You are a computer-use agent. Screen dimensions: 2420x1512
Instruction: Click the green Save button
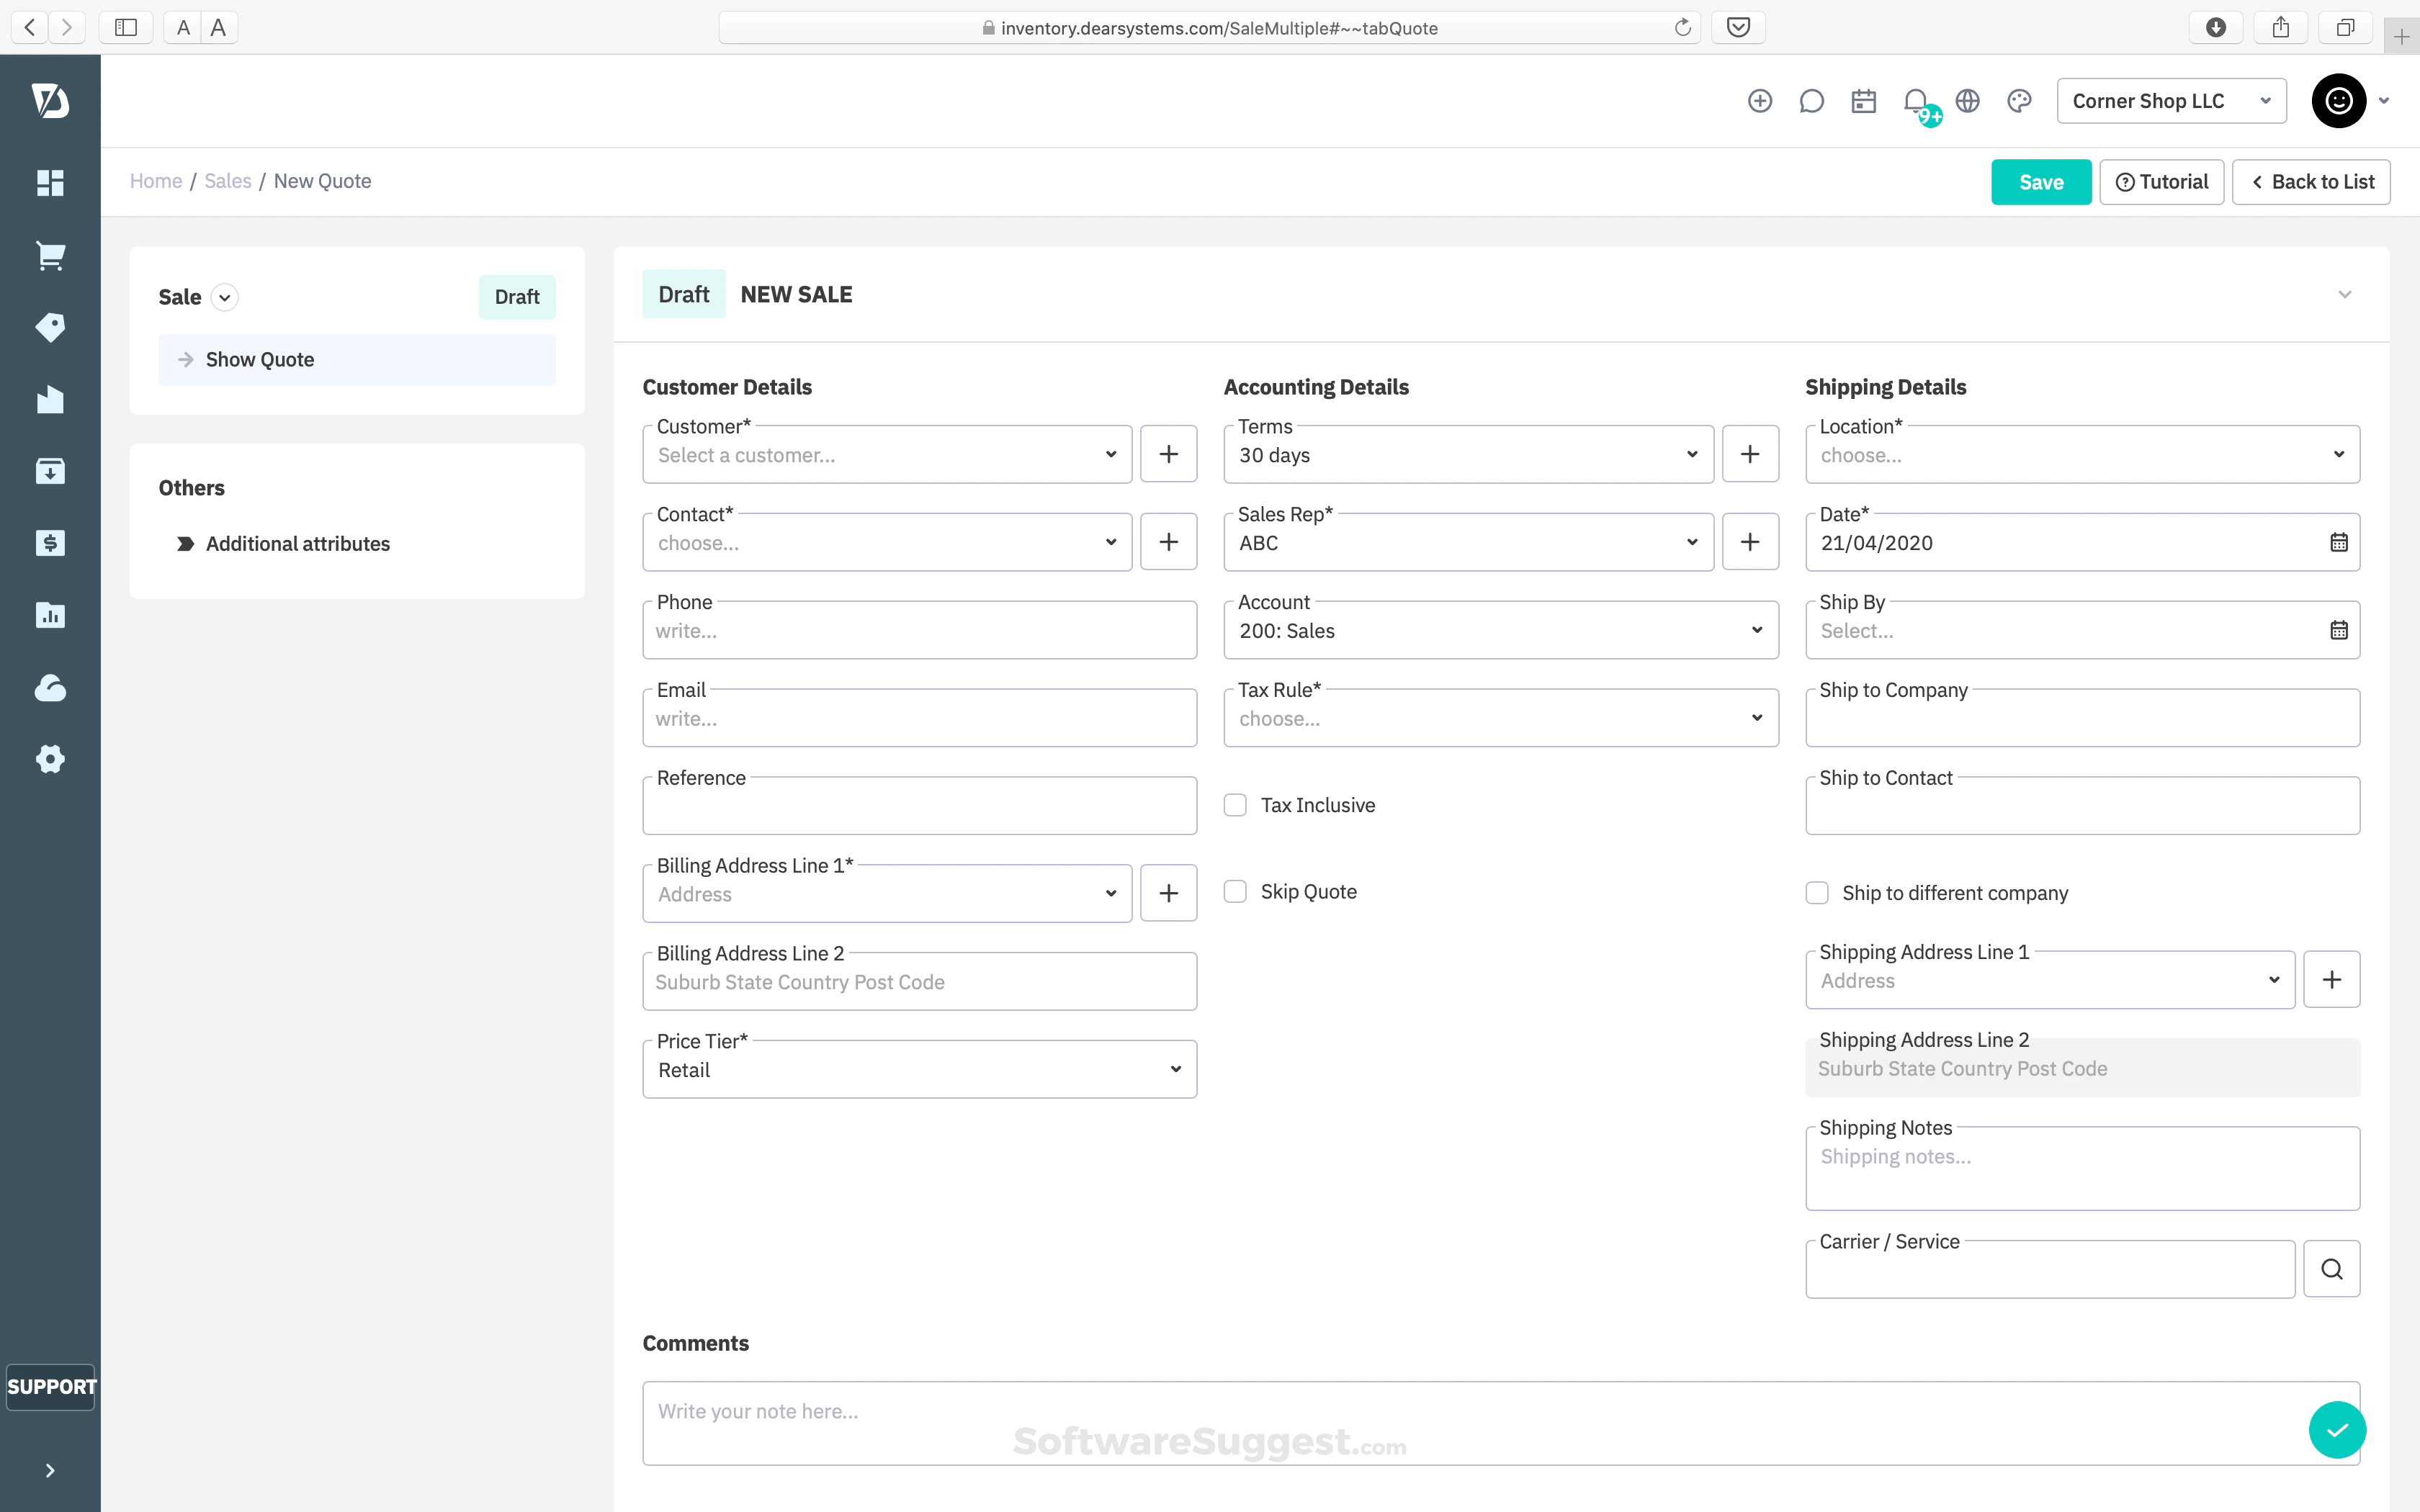[x=2040, y=182]
